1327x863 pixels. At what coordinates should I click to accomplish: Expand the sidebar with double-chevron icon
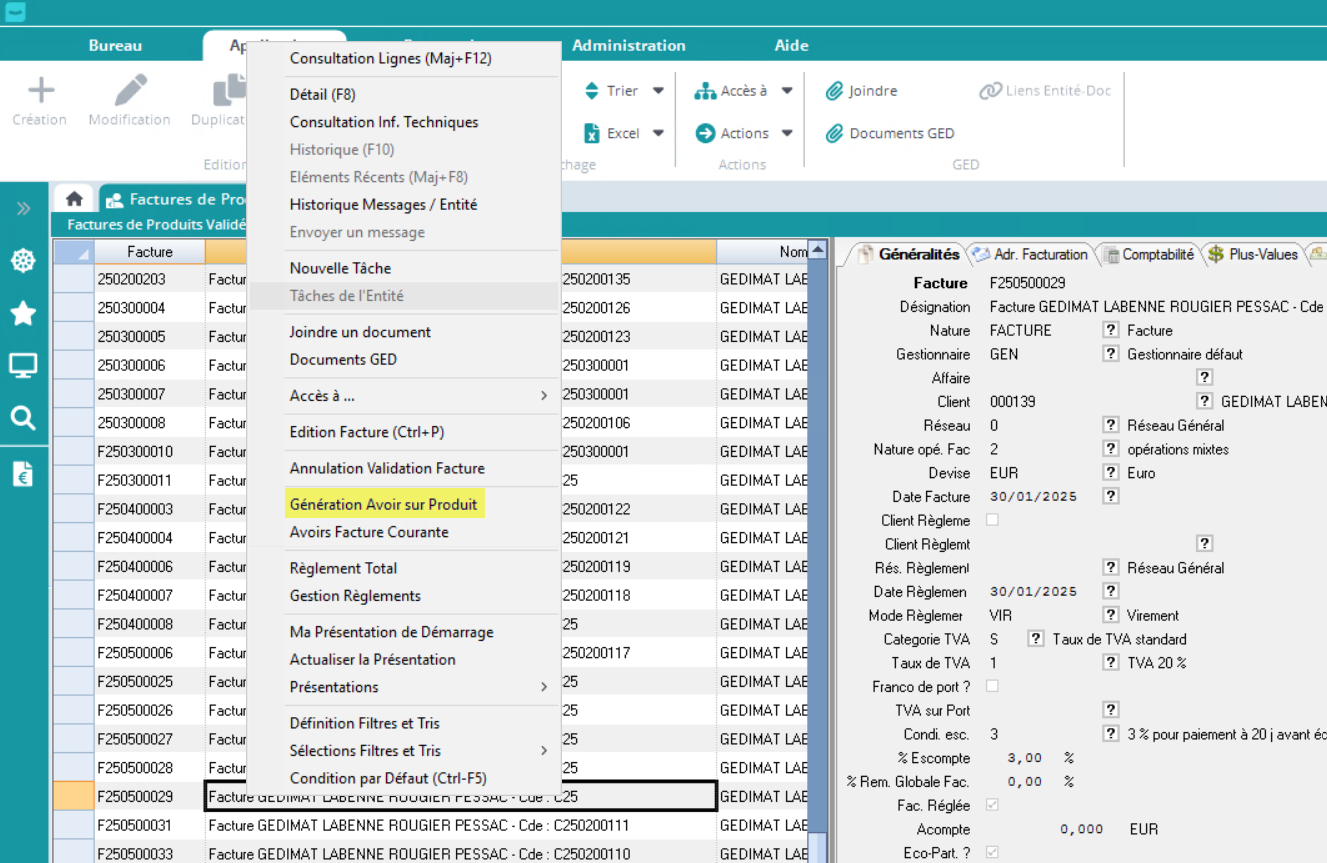[x=23, y=209]
